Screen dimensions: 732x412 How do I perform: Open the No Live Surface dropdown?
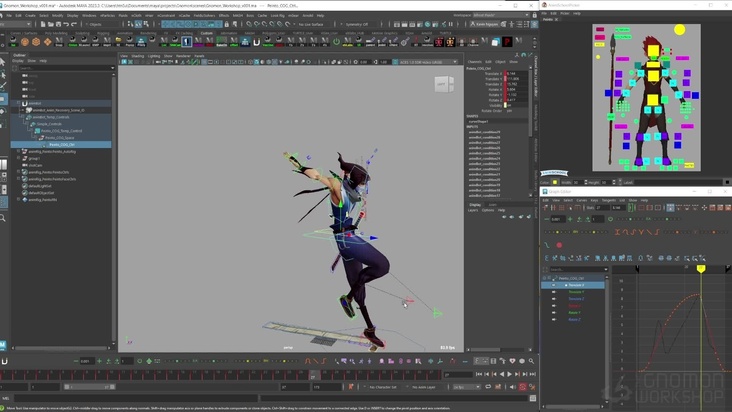(x=314, y=24)
